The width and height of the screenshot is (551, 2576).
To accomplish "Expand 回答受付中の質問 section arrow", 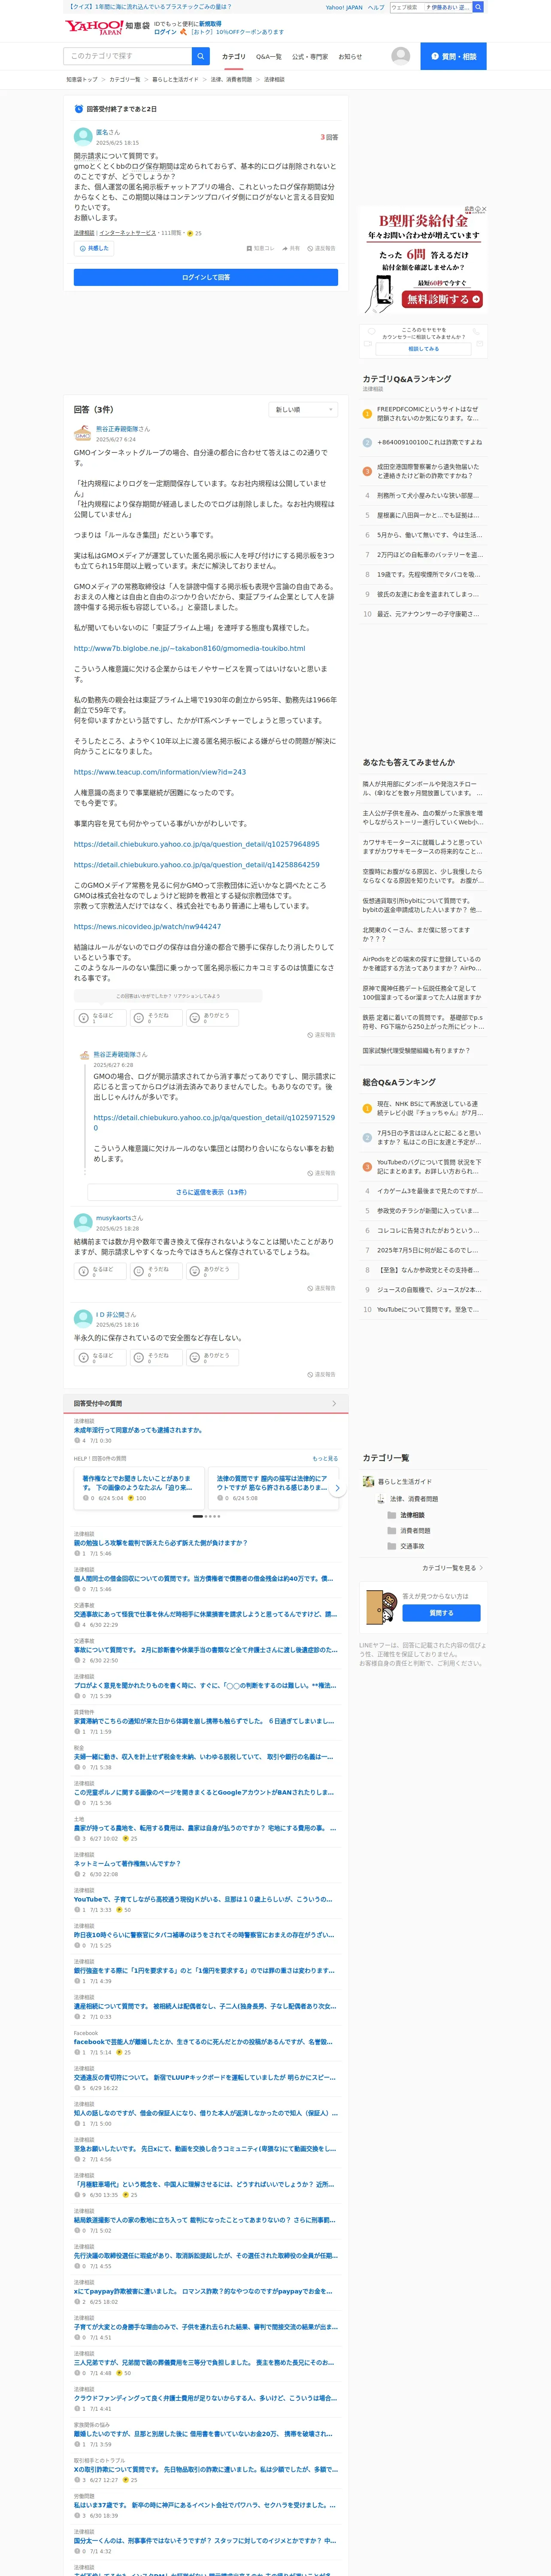I will tap(334, 1404).
